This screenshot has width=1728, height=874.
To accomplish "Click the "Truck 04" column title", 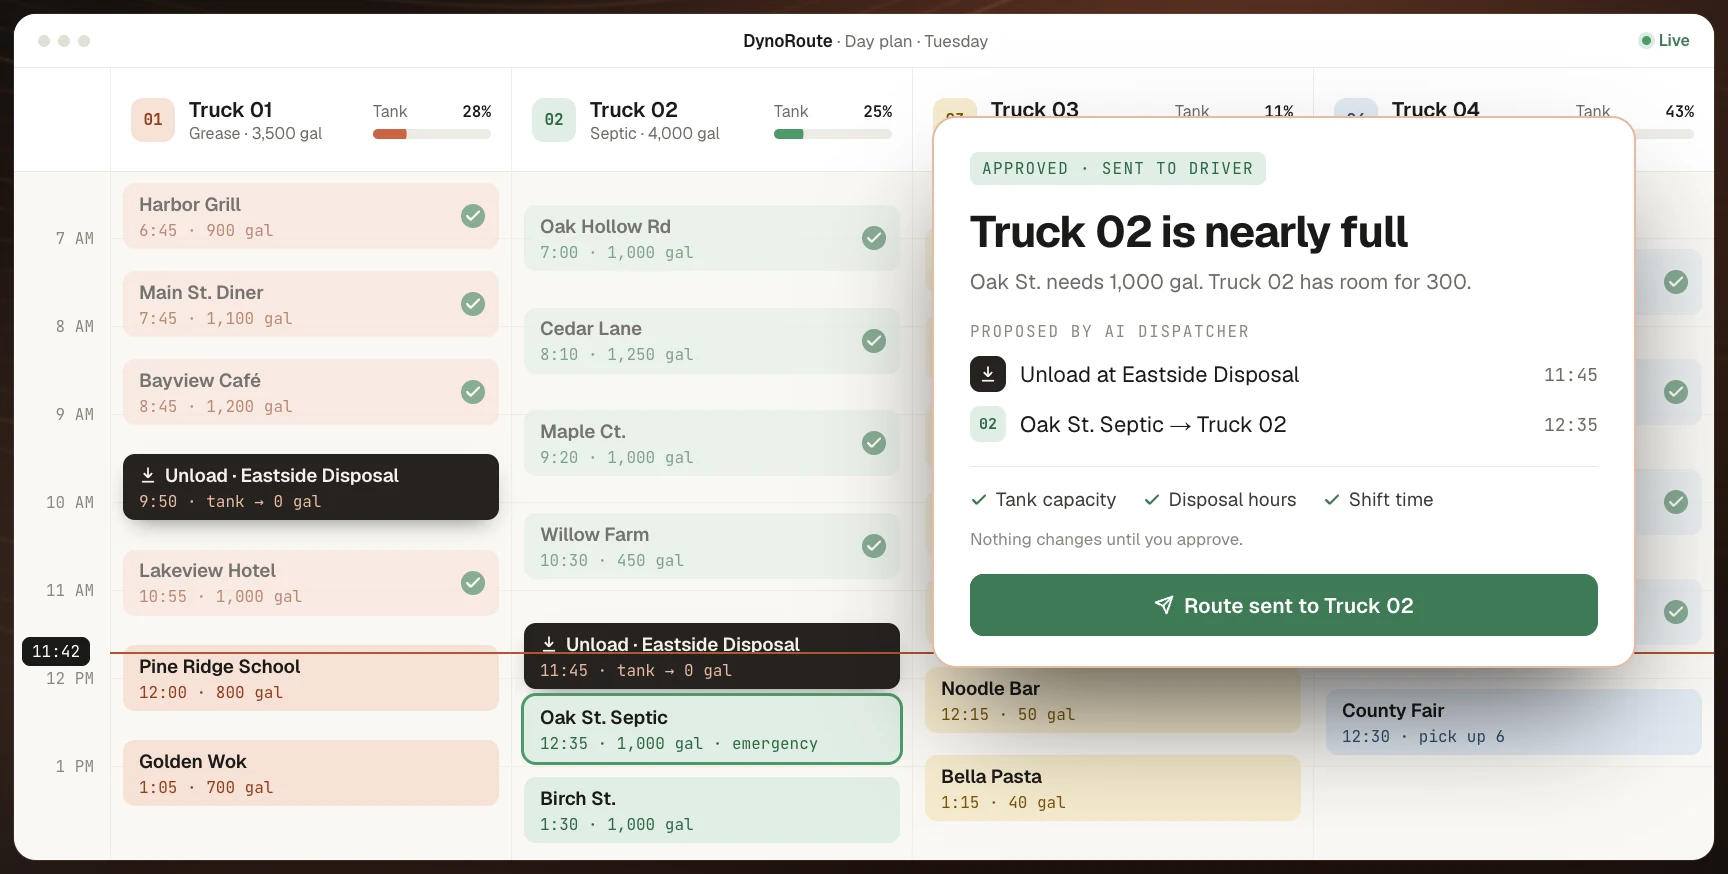I will pos(1436,108).
